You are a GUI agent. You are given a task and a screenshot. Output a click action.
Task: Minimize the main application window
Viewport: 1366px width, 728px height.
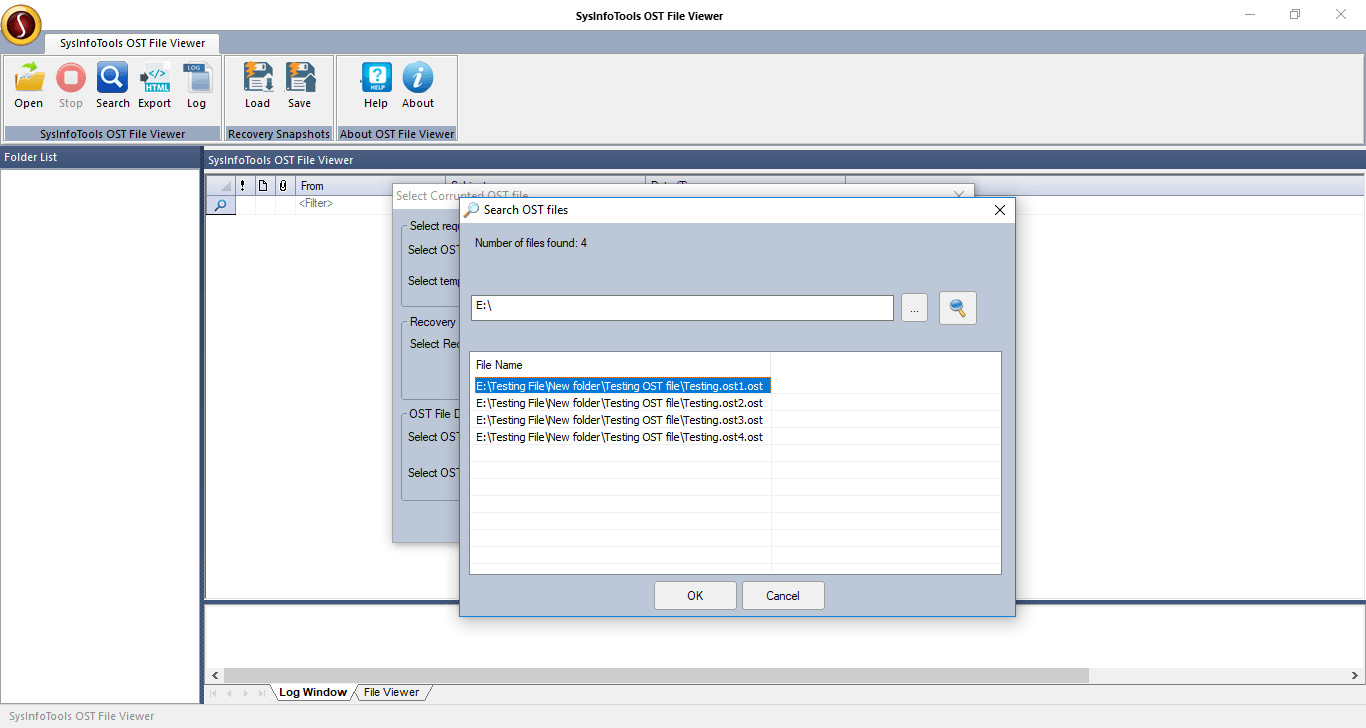point(1250,14)
